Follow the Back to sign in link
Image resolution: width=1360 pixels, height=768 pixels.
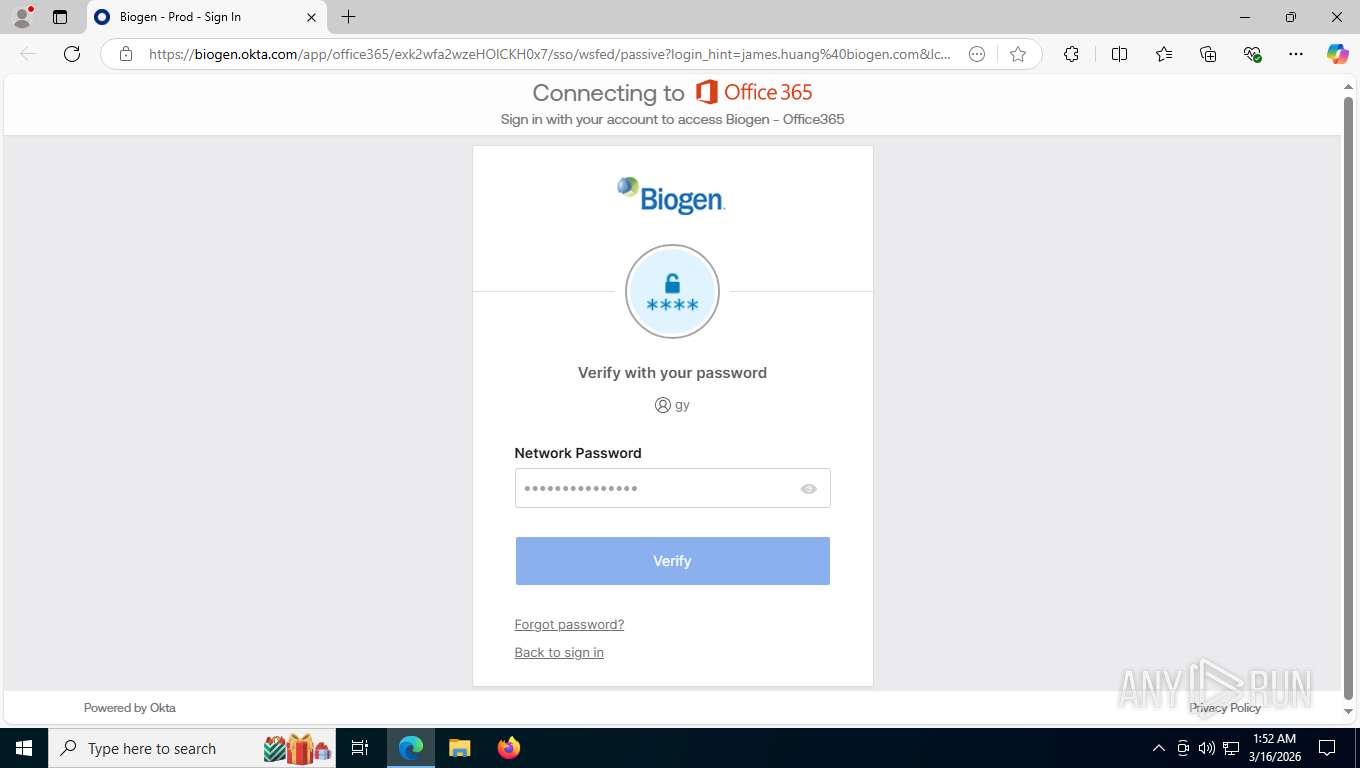point(559,652)
